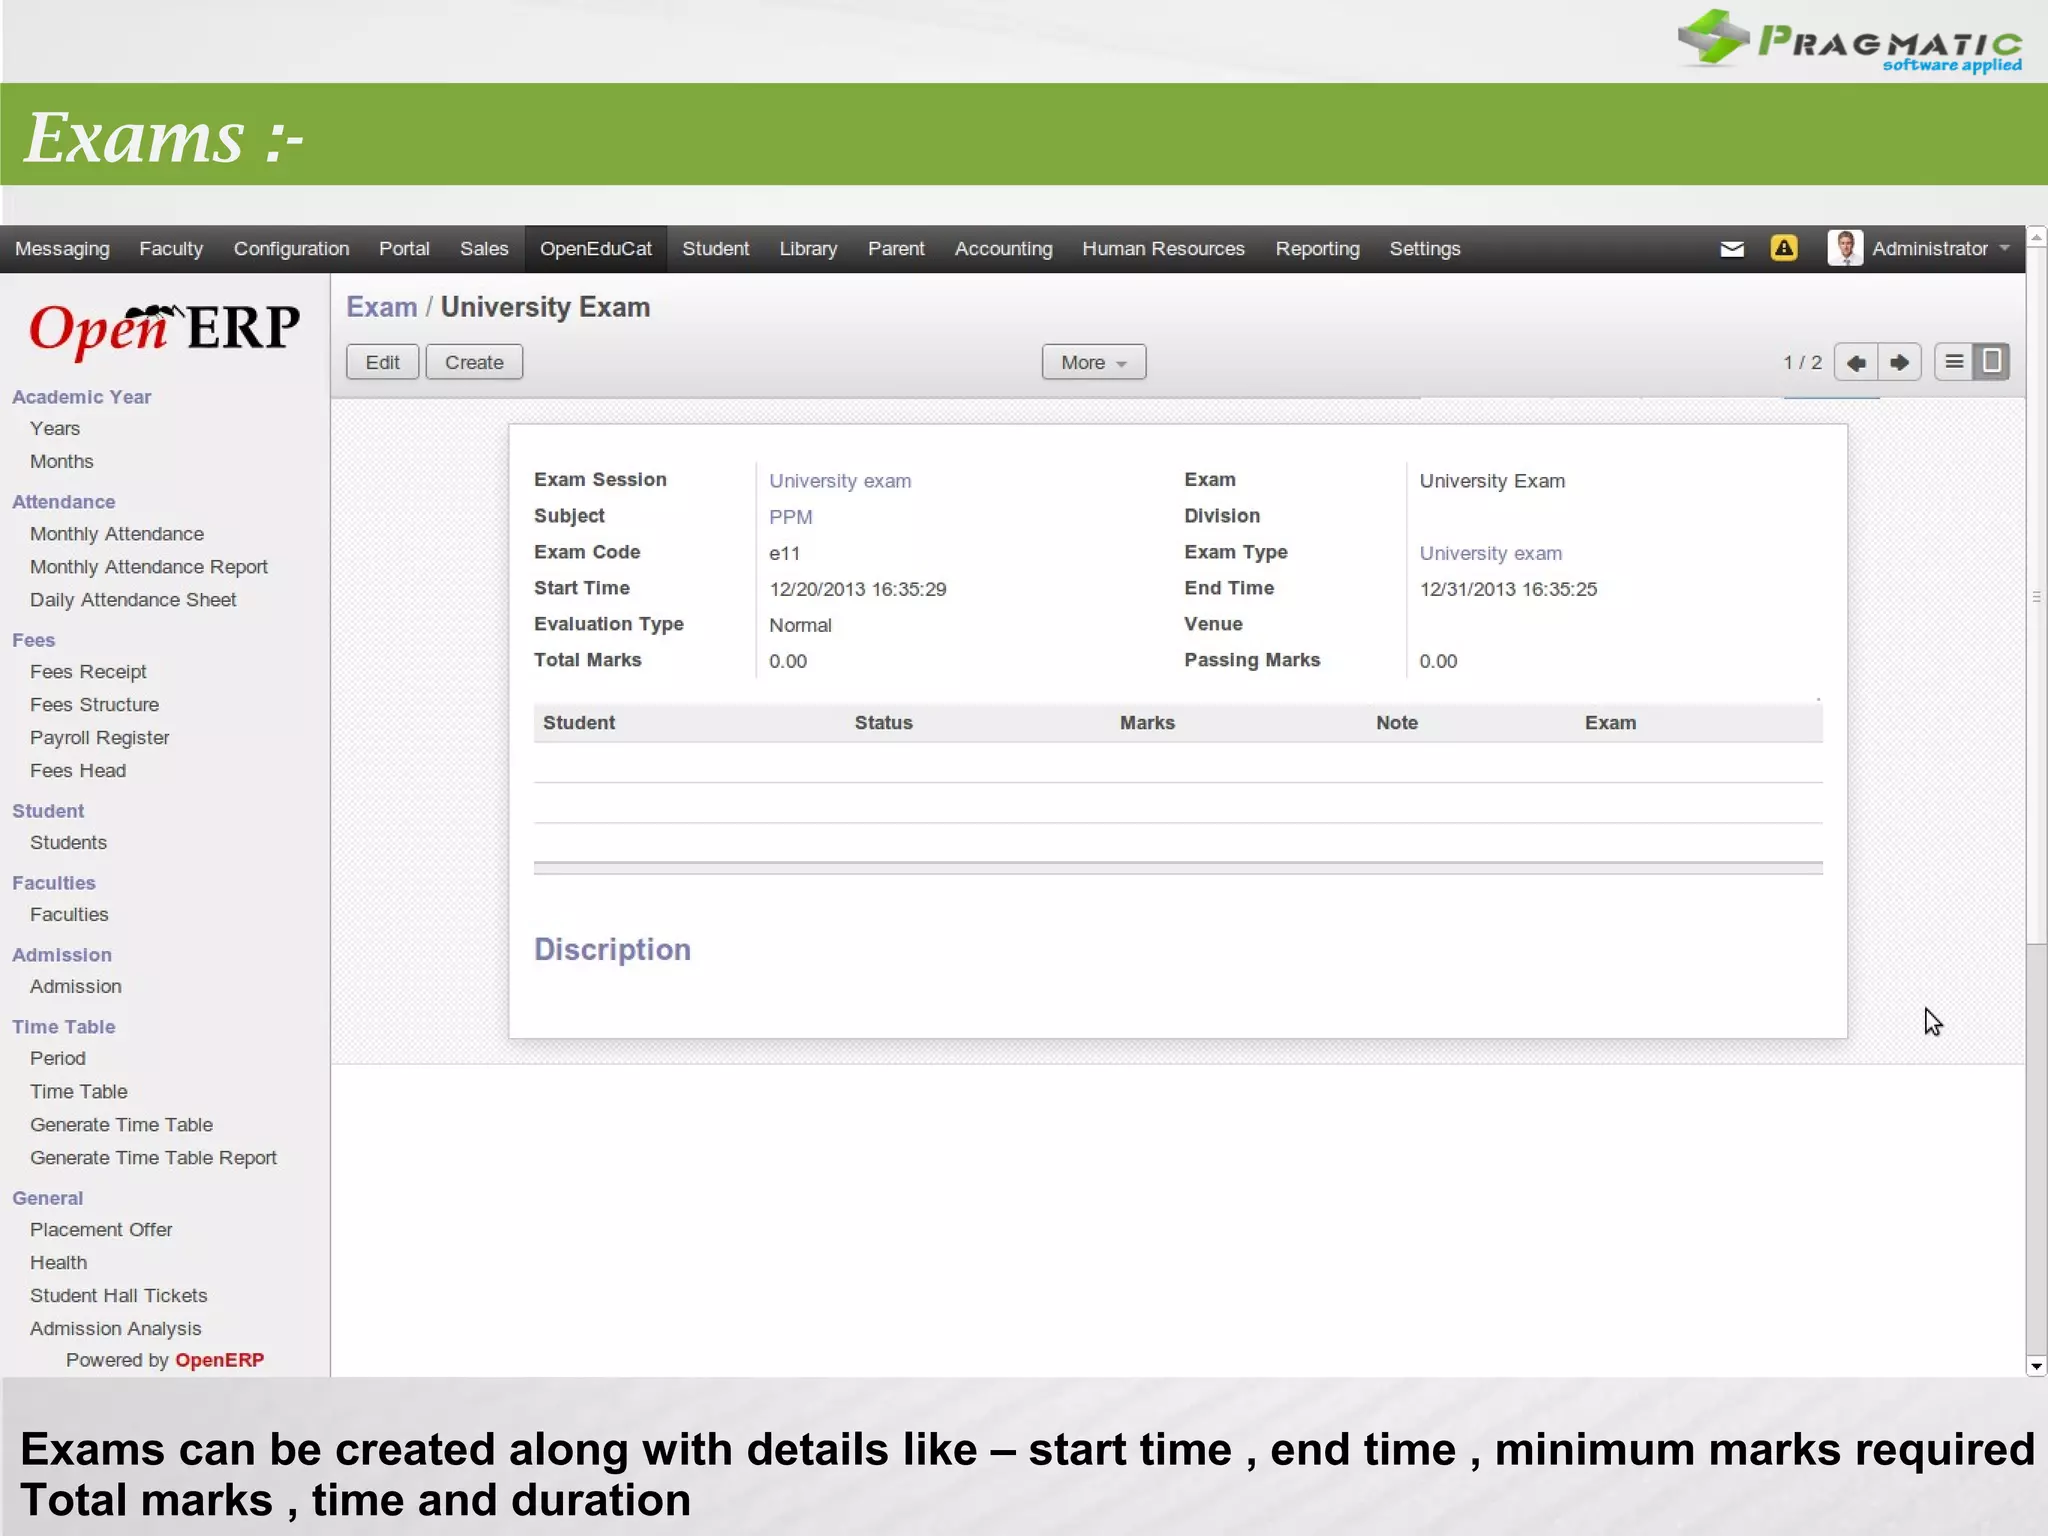Click the scrollbar down arrow

point(2036,1366)
